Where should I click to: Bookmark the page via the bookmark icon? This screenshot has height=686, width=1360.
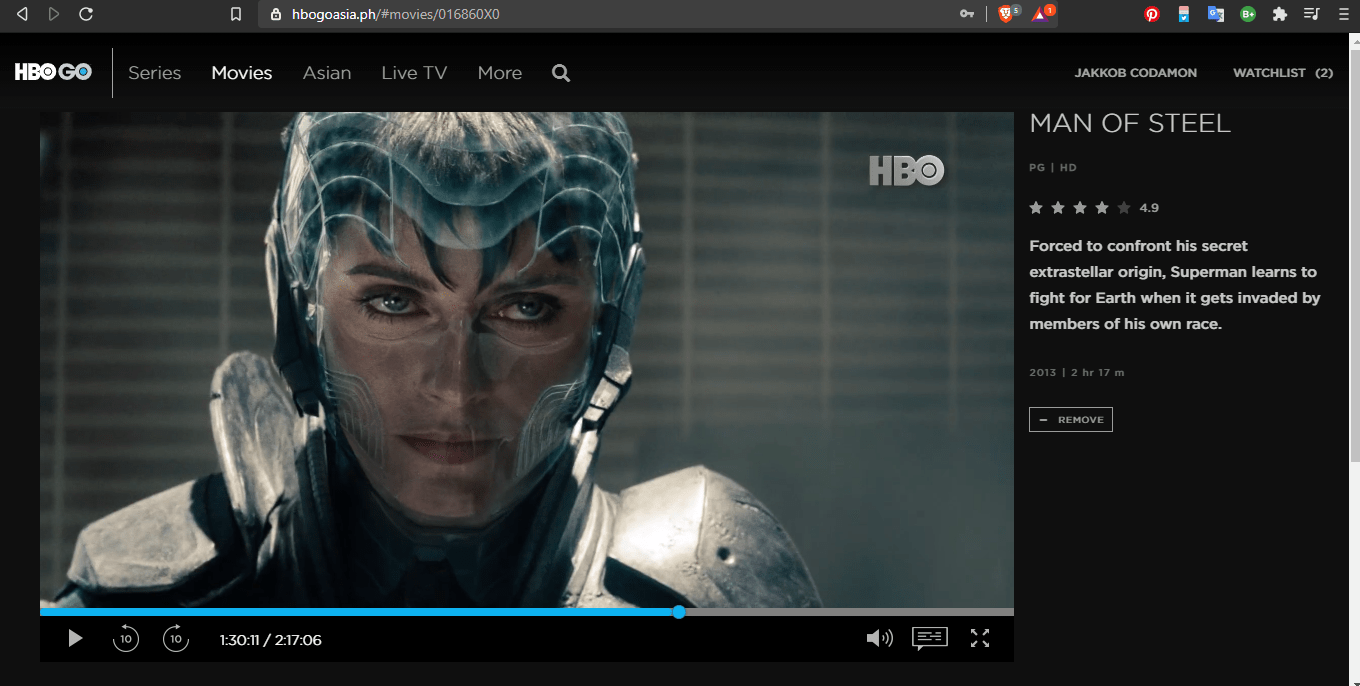coord(236,15)
